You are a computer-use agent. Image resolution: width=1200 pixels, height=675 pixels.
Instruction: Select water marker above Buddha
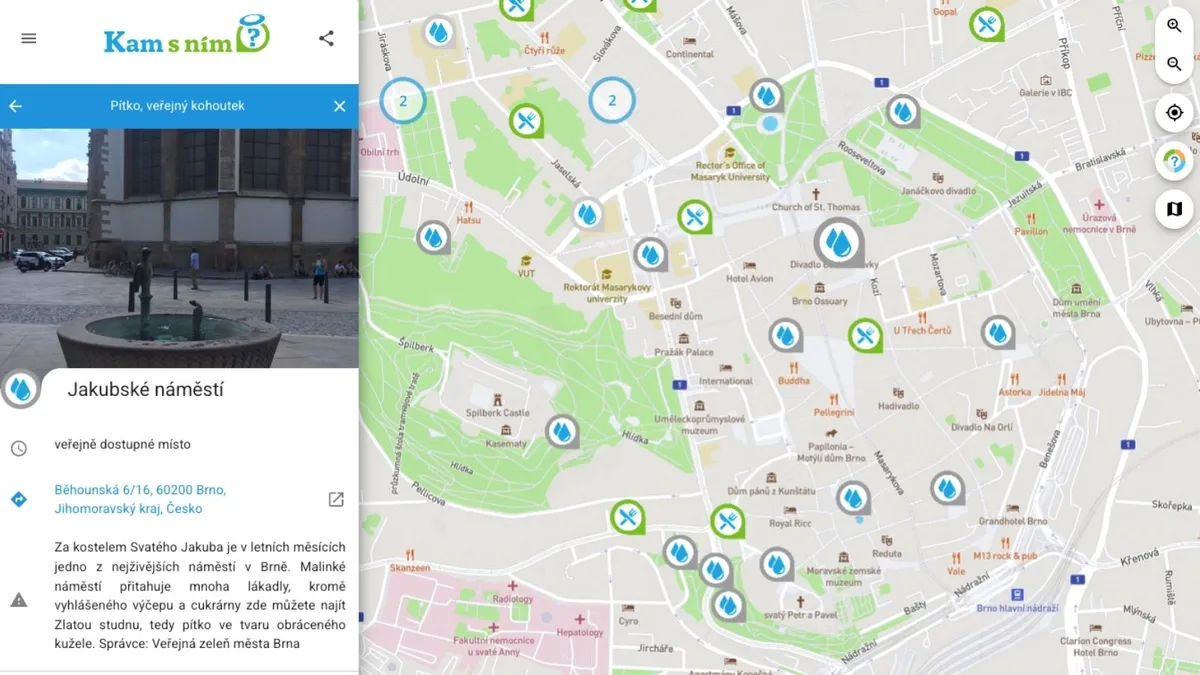786,335
